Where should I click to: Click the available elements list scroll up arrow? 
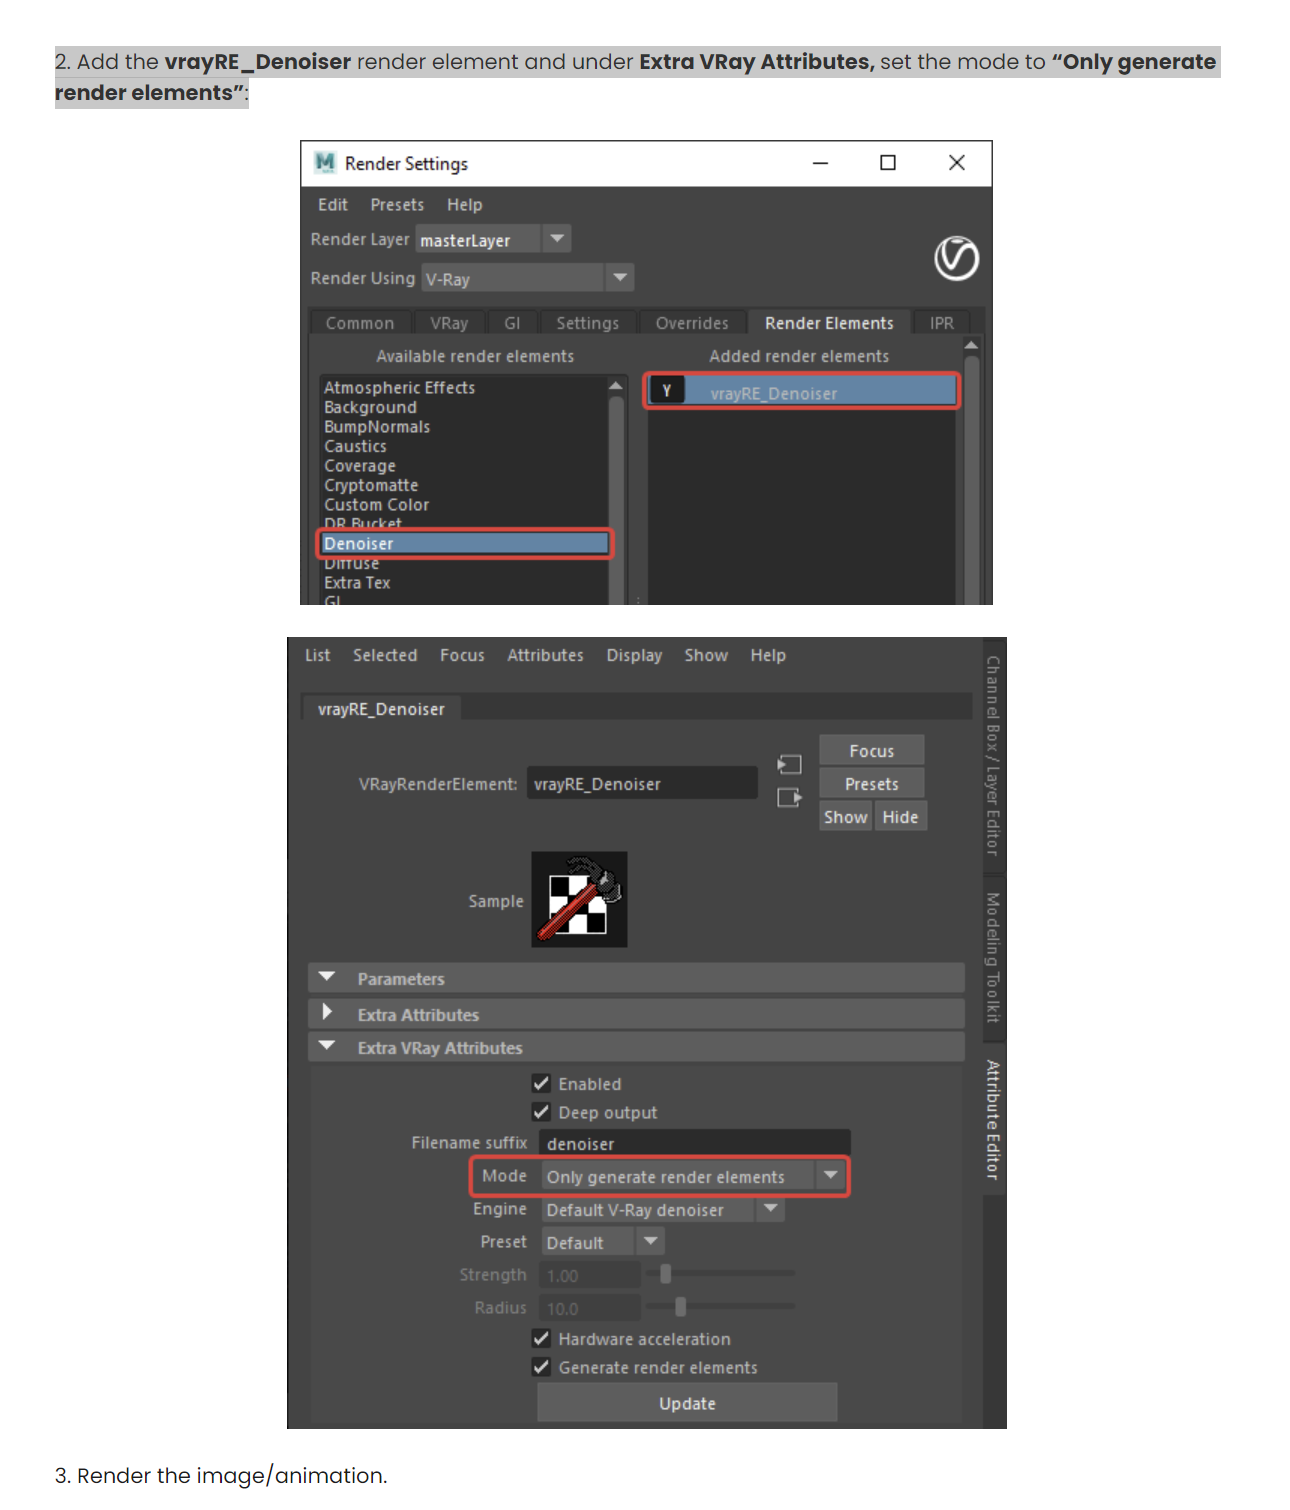(616, 386)
